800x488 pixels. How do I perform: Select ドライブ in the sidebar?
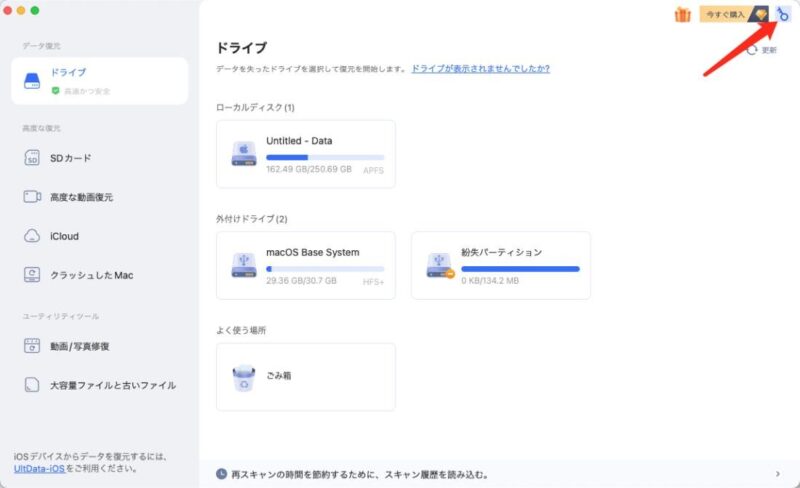click(99, 80)
